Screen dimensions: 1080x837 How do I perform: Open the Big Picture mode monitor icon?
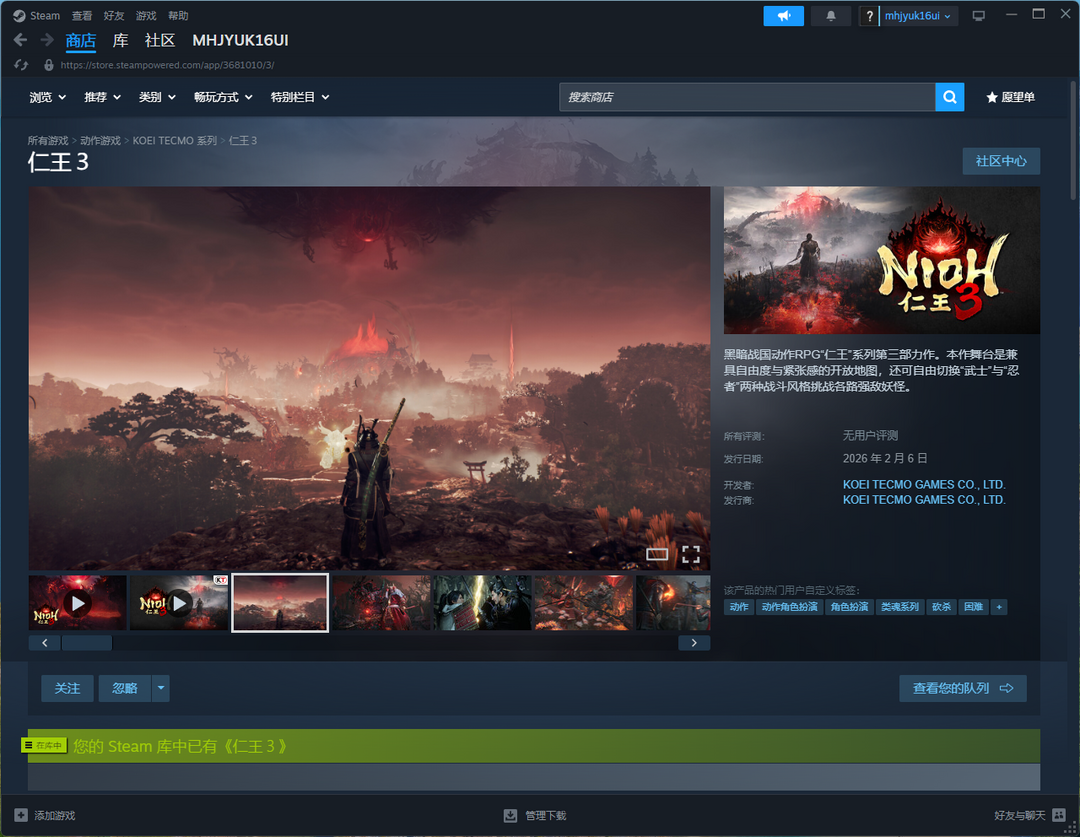[978, 16]
